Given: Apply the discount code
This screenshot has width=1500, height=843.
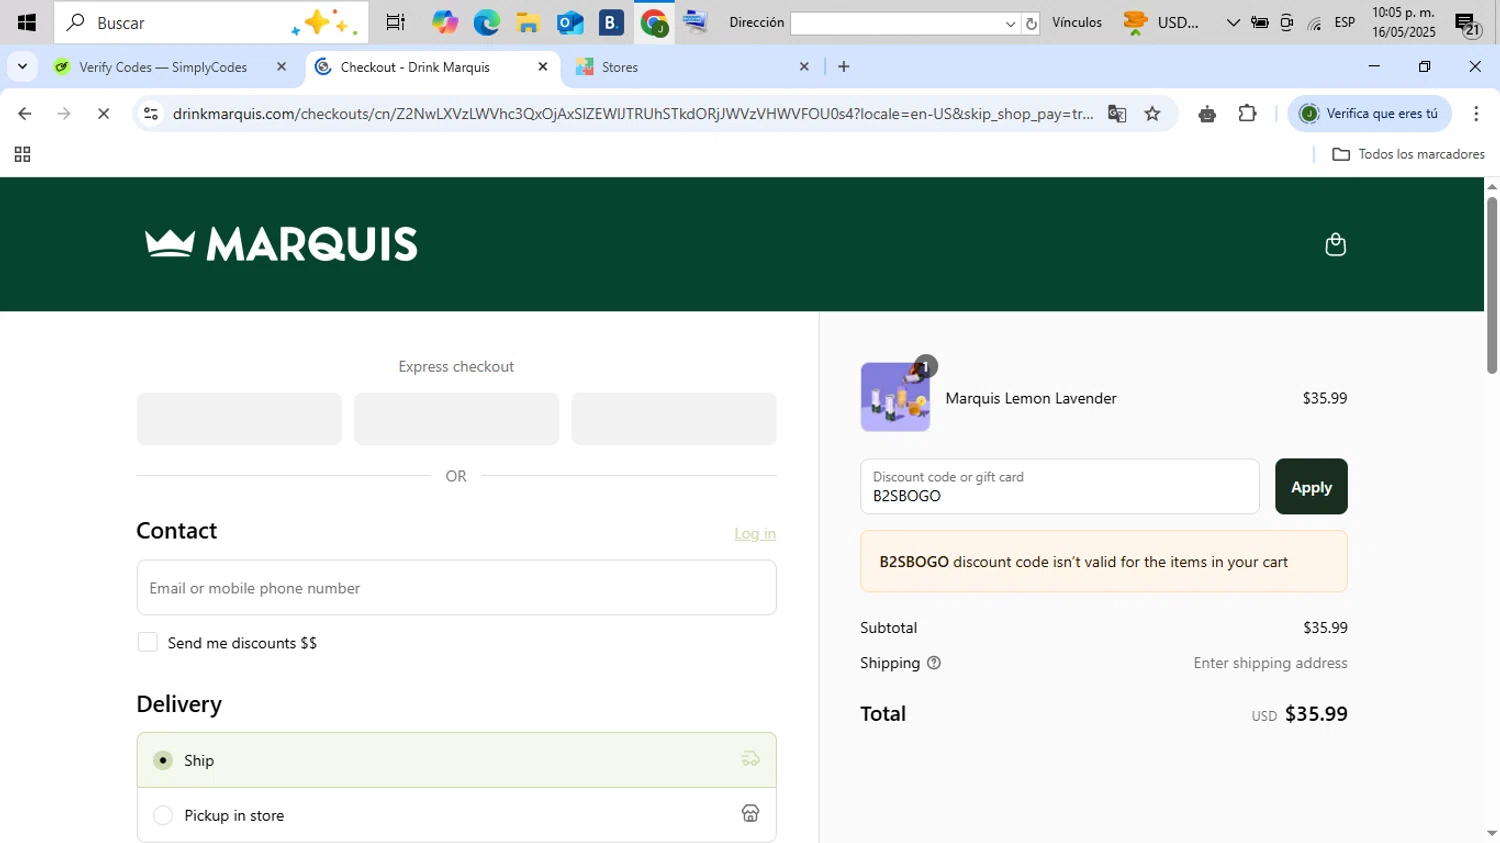Looking at the screenshot, I should click(1311, 487).
